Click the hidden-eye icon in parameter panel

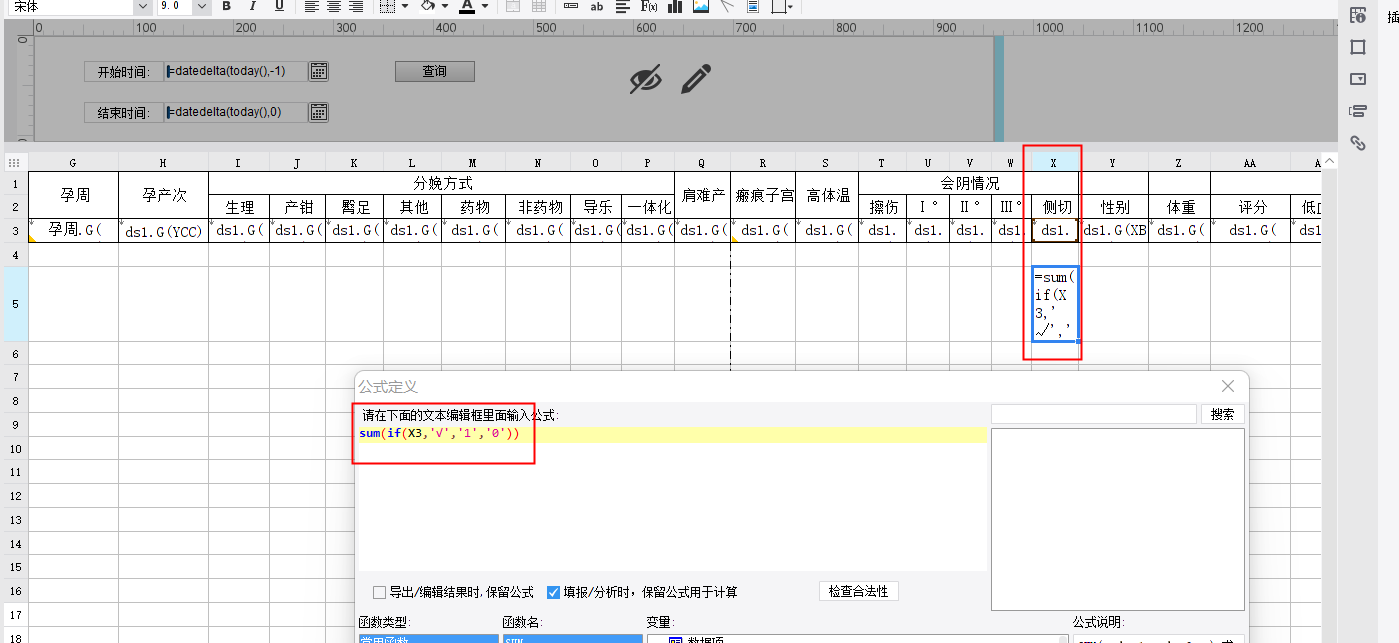click(x=646, y=79)
